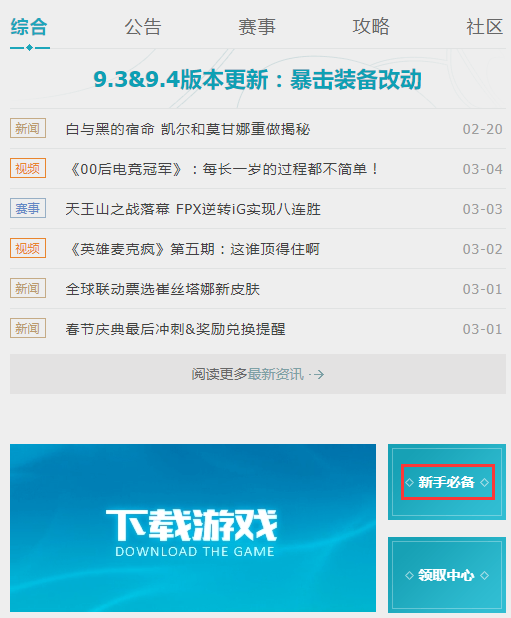Click 视频 tag beside 00后电竞冠军

tap(28, 168)
